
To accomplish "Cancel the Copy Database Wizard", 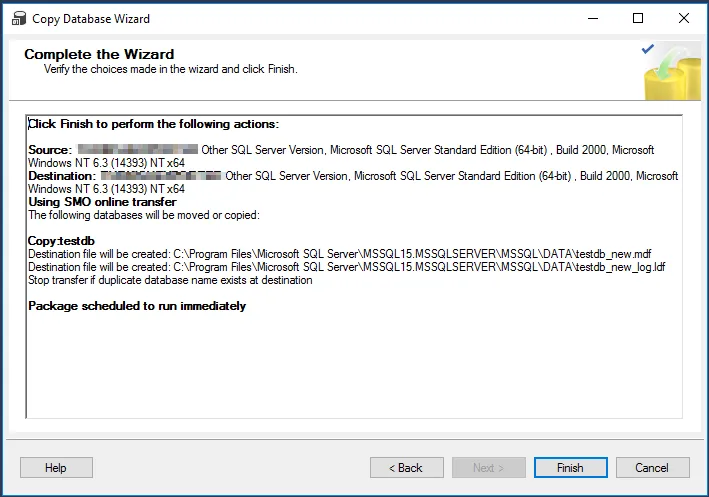I will pyautogui.click(x=652, y=467).
